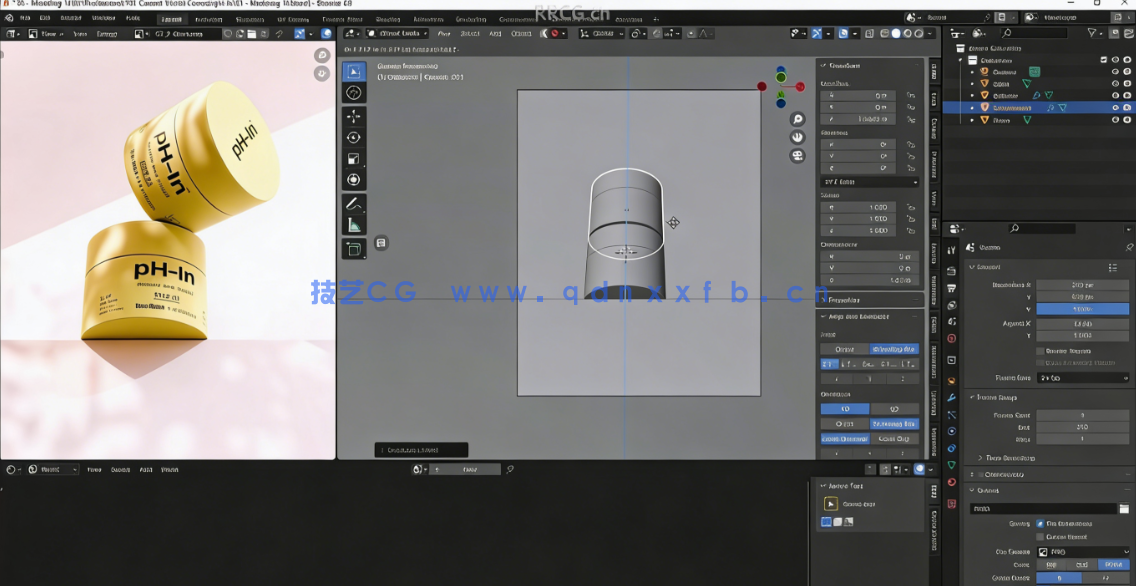1136x586 pixels.
Task: Toggle visibility of the Camera in the Outliner
Action: click(1117, 71)
